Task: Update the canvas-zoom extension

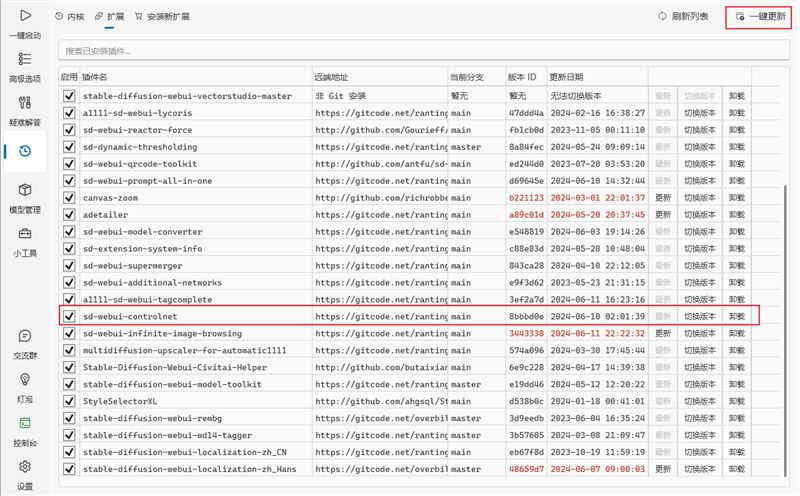Action: (663, 197)
